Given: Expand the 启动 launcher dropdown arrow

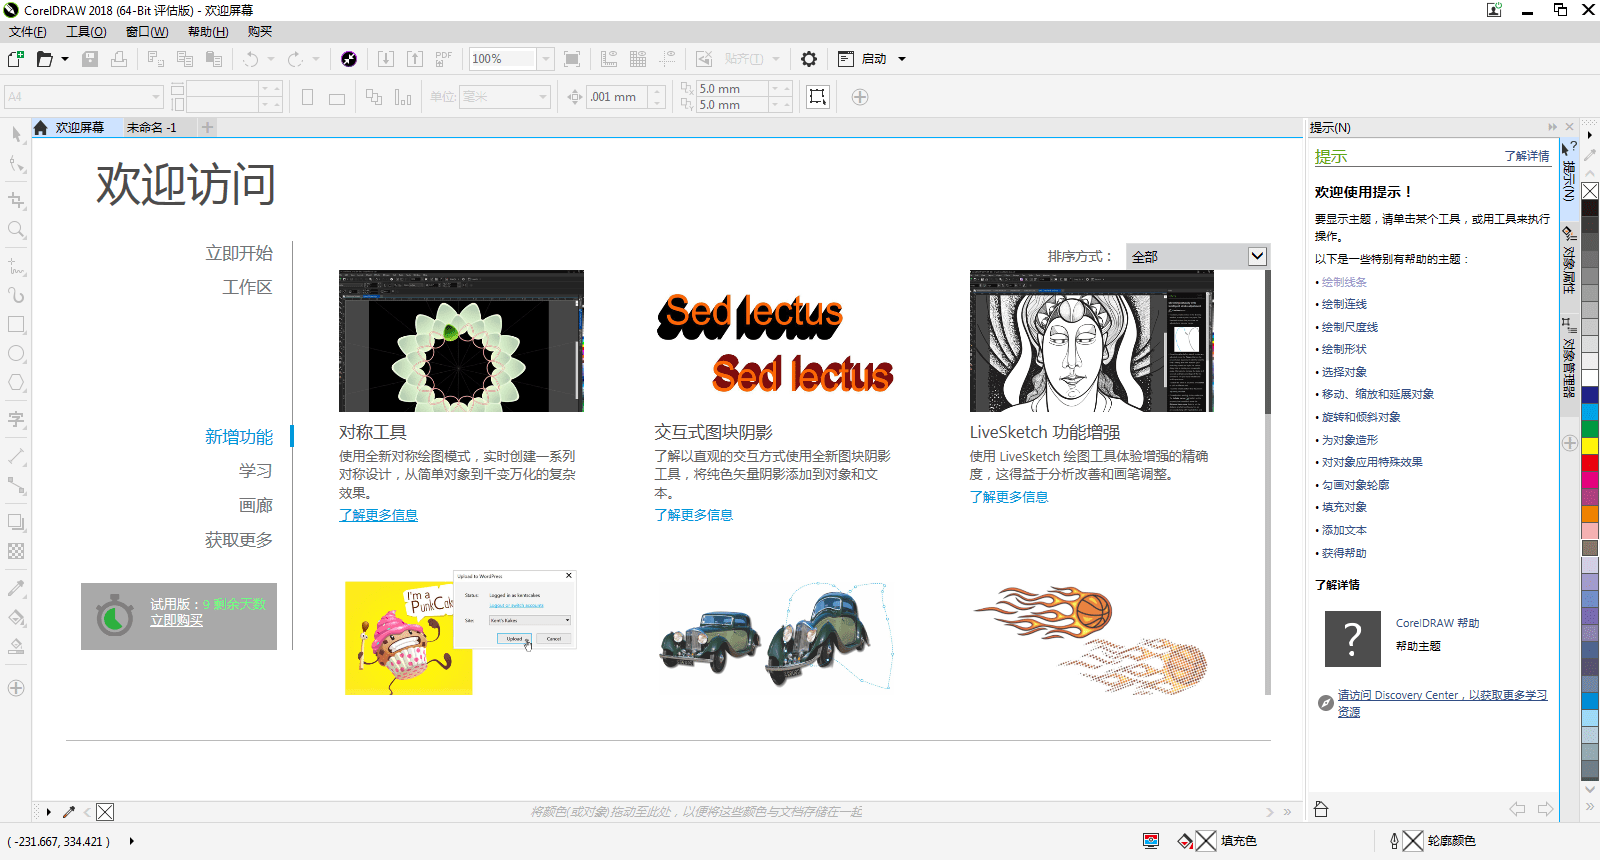Looking at the screenshot, I should click(902, 59).
